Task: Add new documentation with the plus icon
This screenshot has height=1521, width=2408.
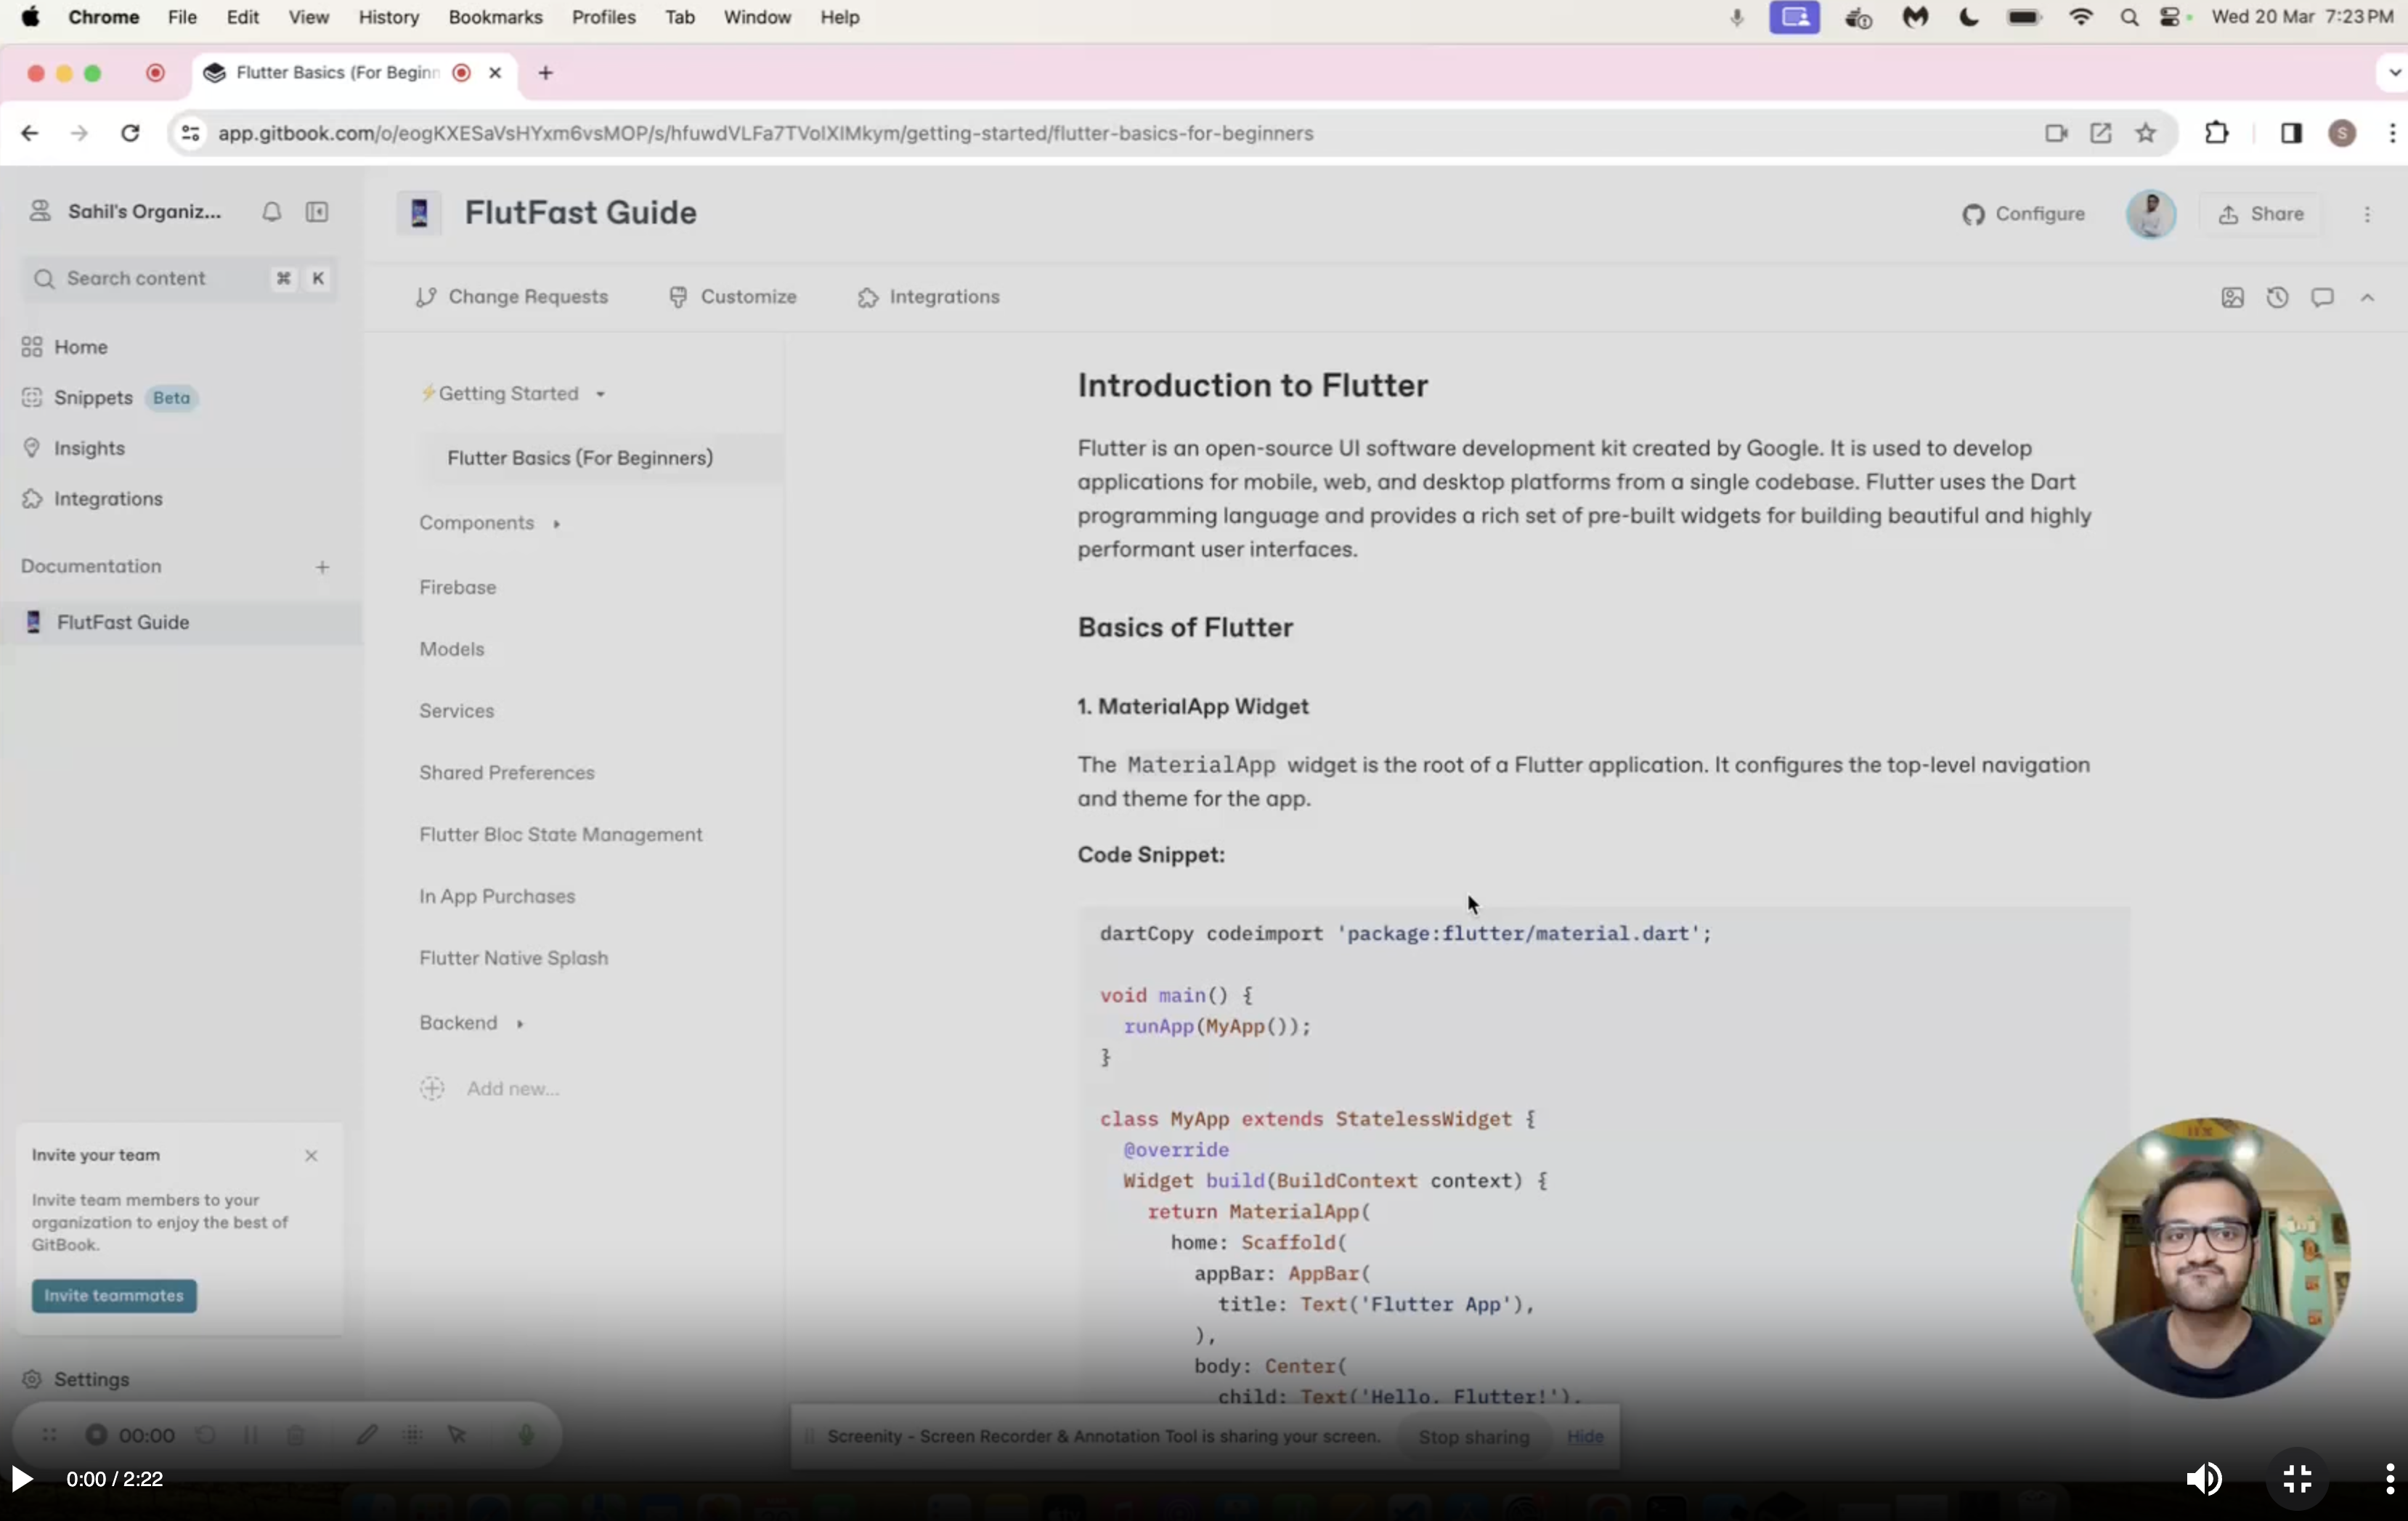Action: pyautogui.click(x=322, y=567)
